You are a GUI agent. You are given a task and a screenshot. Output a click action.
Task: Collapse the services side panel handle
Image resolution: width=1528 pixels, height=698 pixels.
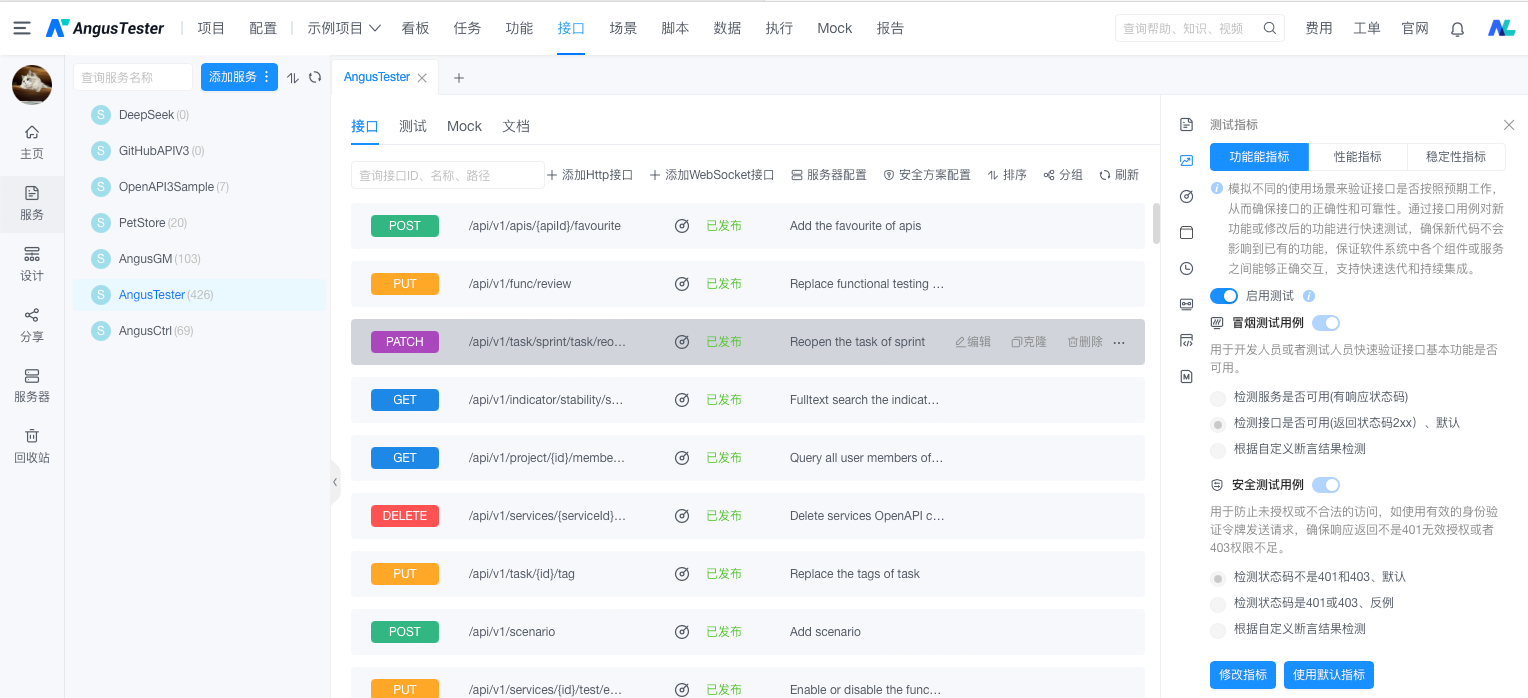pos(335,482)
